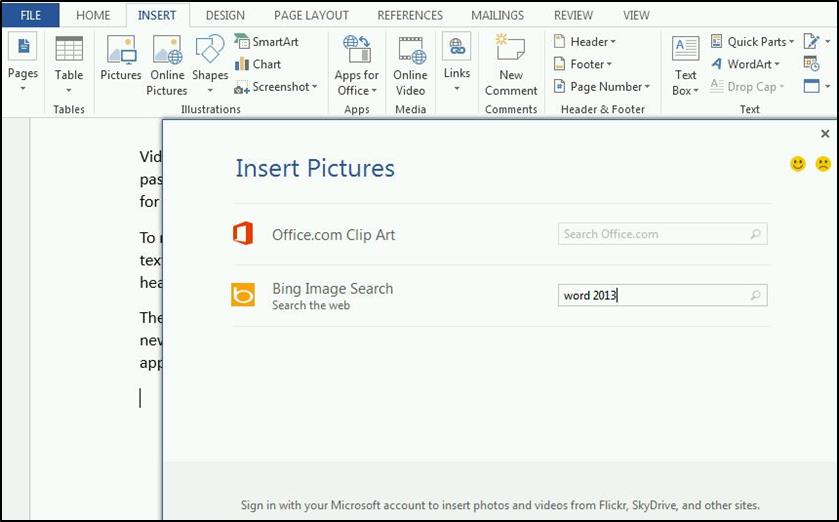Screen dimensions: 839x522
Task: Switch to the REFERENCES tab
Action: 410,16
